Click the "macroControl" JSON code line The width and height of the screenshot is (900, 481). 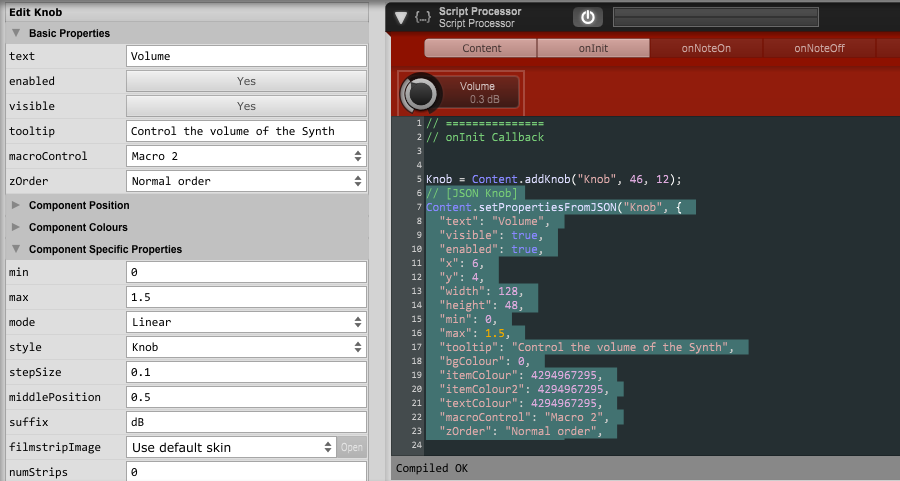coord(523,417)
